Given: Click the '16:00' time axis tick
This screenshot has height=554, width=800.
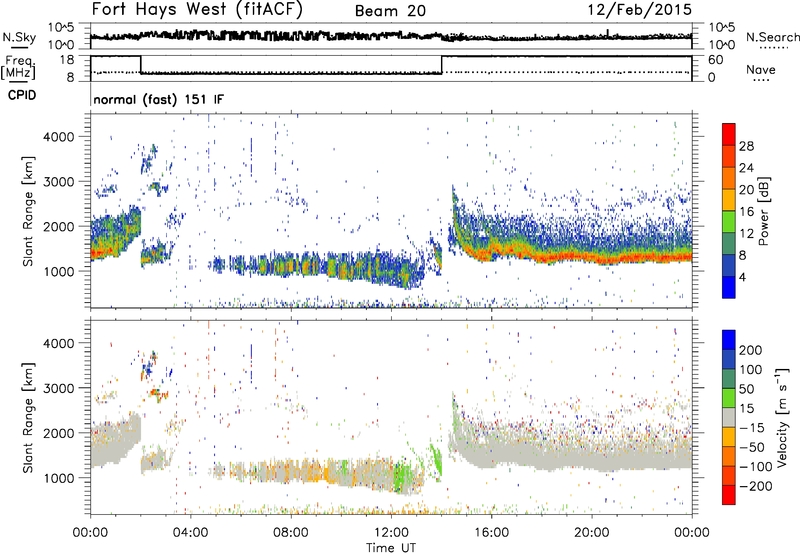Looking at the screenshot, I should point(491,533).
